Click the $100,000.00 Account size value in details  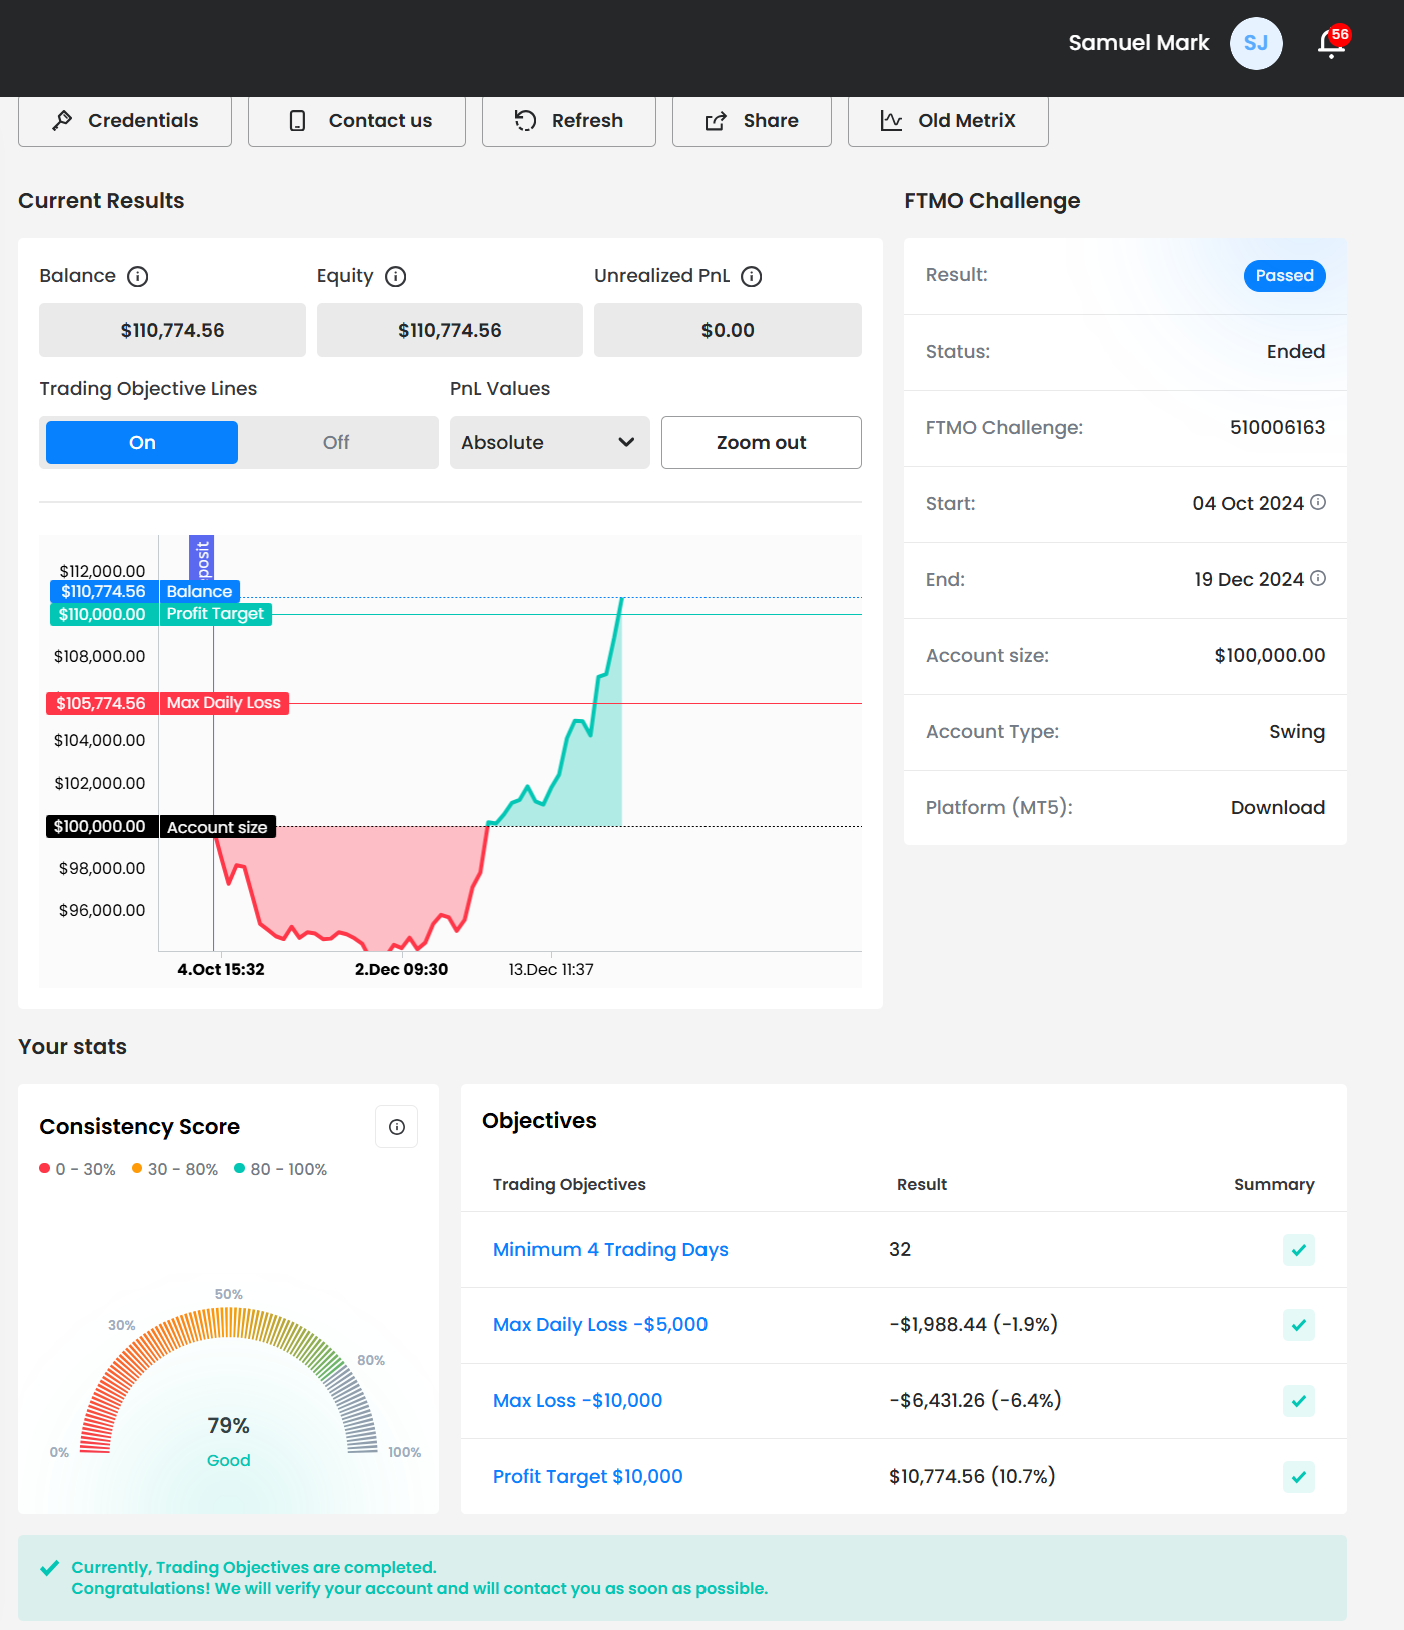(1270, 656)
